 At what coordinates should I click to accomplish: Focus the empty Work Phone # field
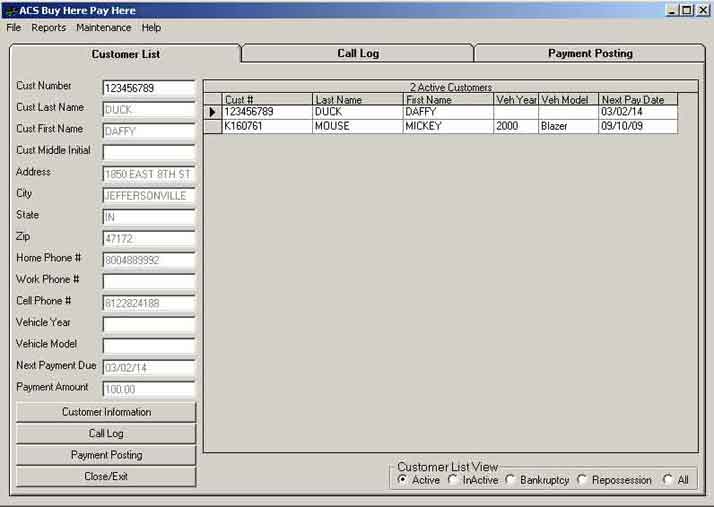tap(149, 282)
